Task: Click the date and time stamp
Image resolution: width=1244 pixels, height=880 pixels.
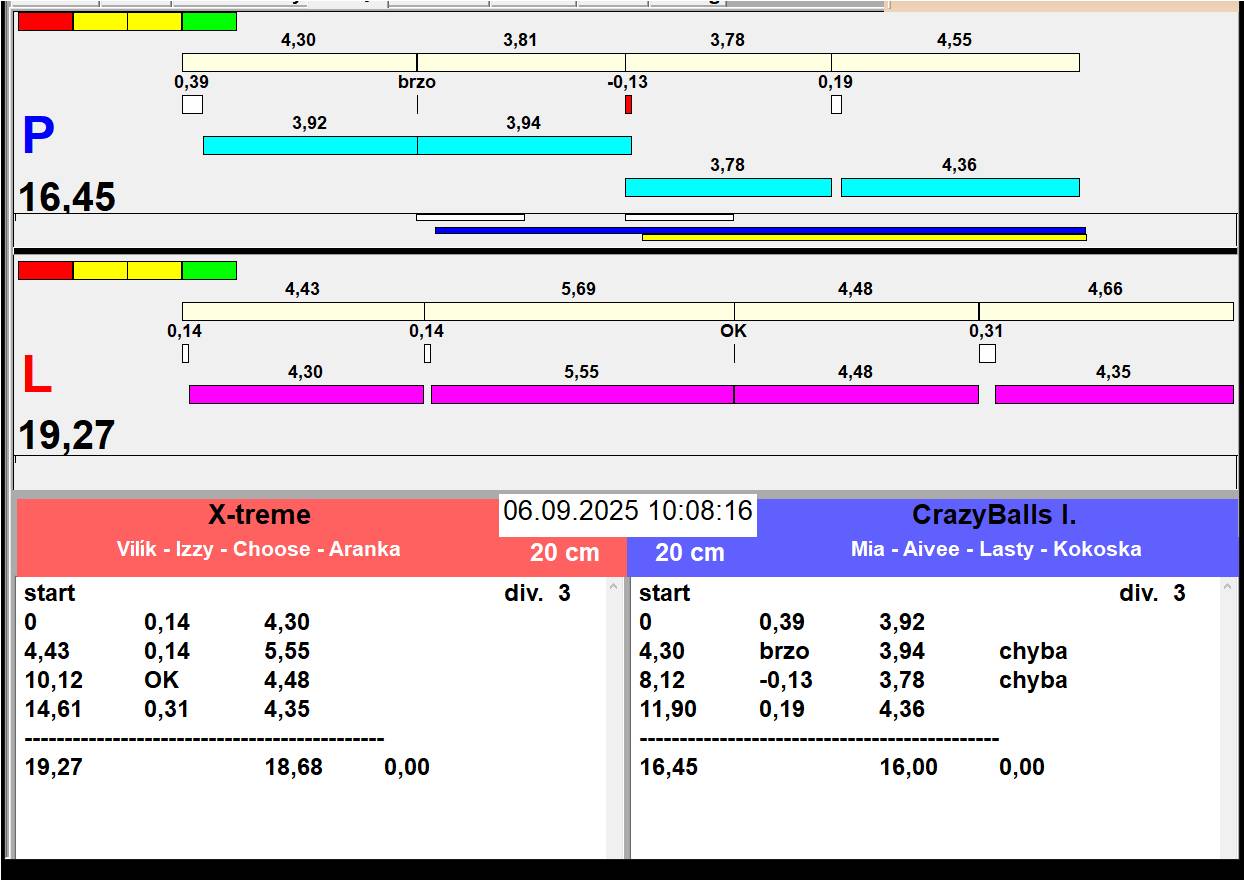Action: tap(627, 511)
